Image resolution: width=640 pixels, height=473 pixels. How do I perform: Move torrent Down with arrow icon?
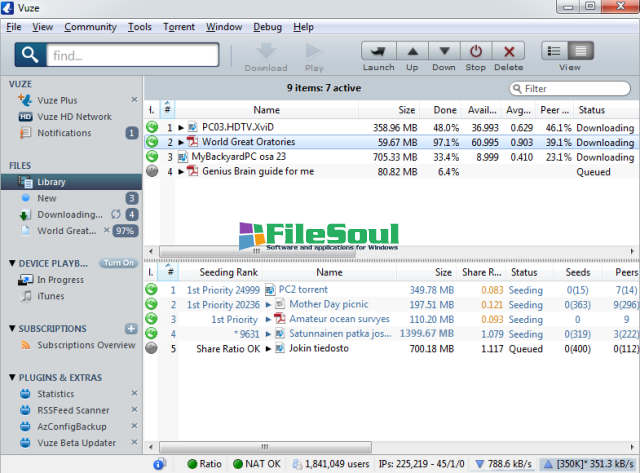point(444,51)
